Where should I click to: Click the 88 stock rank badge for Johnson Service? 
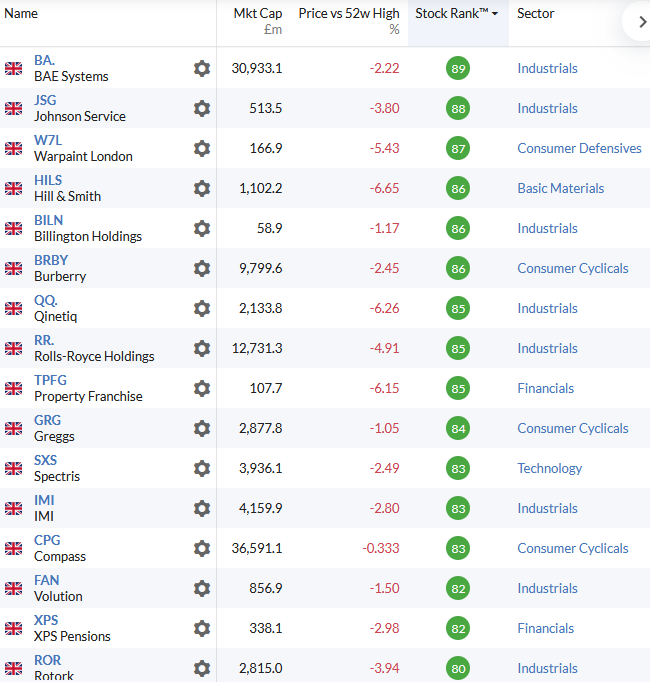[x=458, y=109]
